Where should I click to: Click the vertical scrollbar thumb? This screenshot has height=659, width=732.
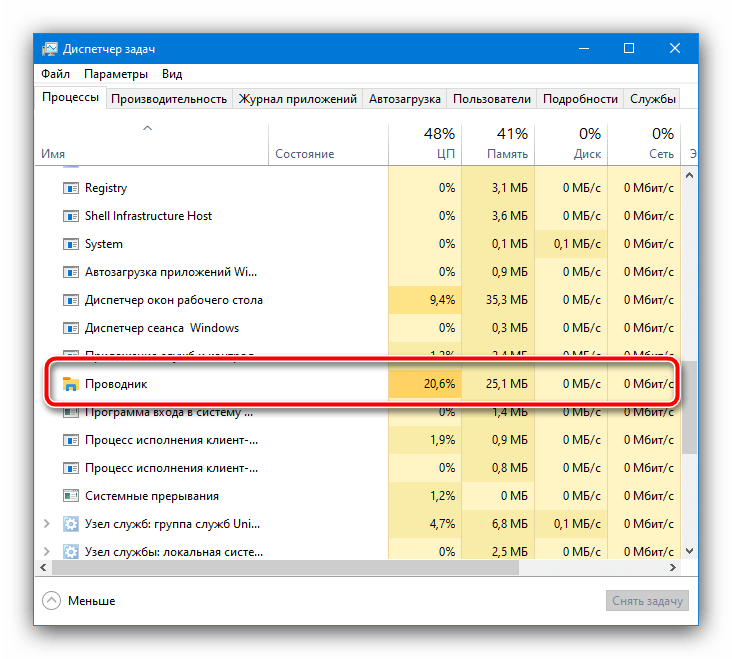point(690,407)
